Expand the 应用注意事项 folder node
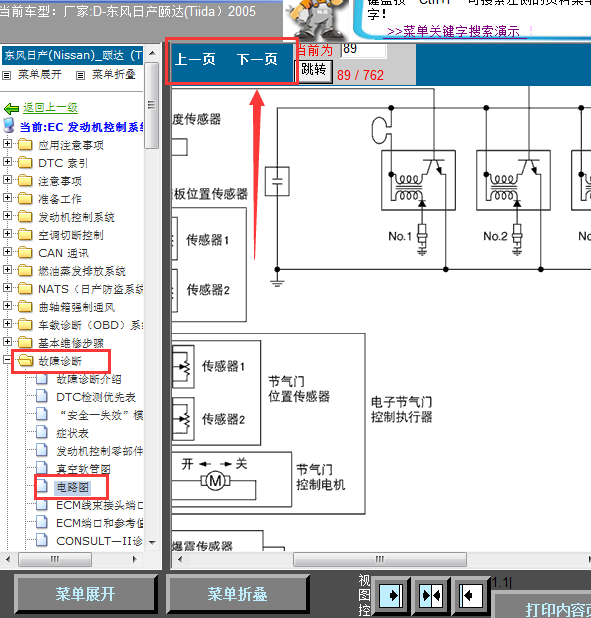This screenshot has width=591, height=618. pos(7,143)
